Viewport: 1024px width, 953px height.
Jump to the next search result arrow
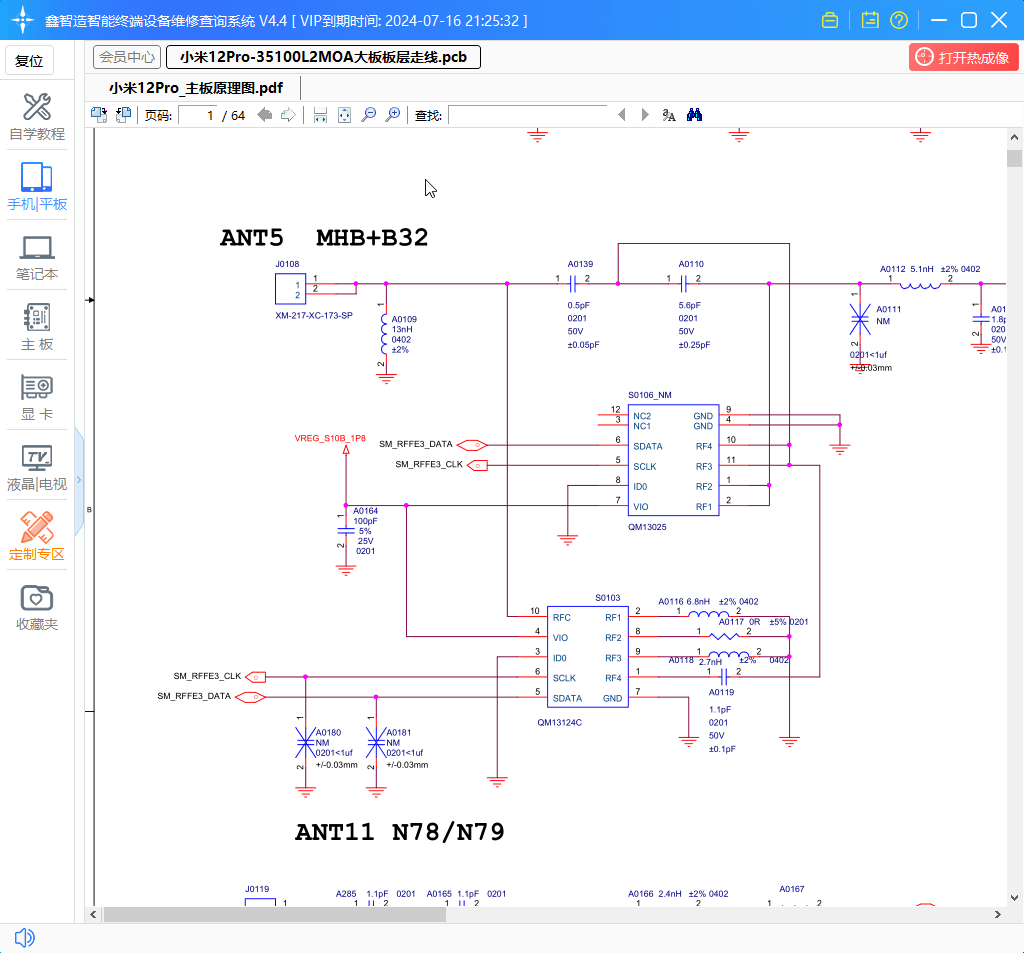click(645, 115)
